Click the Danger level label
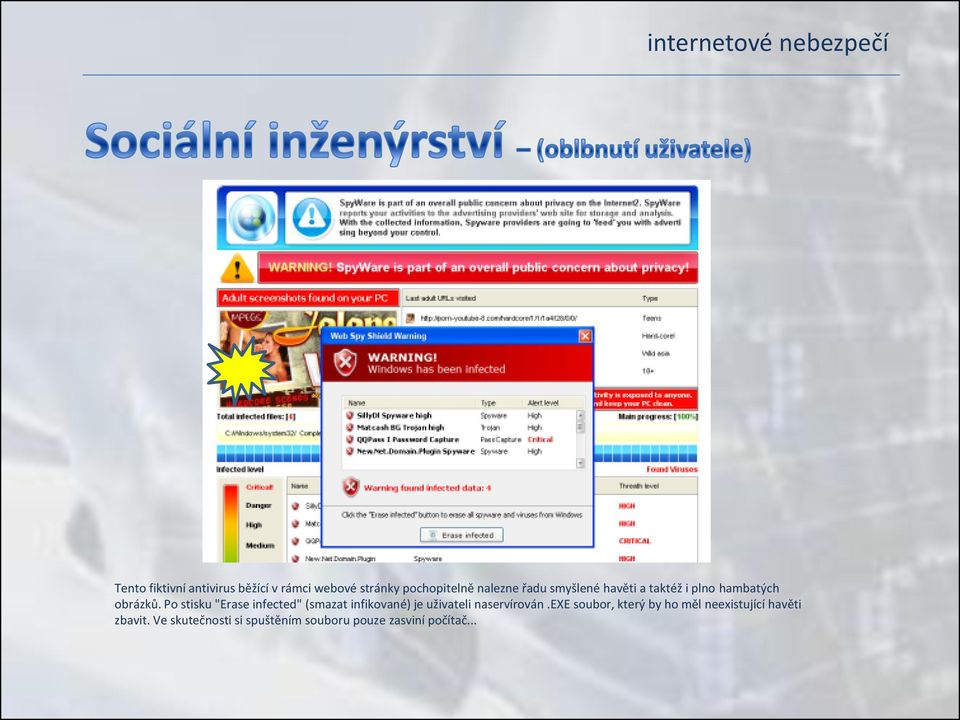The width and height of the screenshot is (960, 720). coord(258,506)
